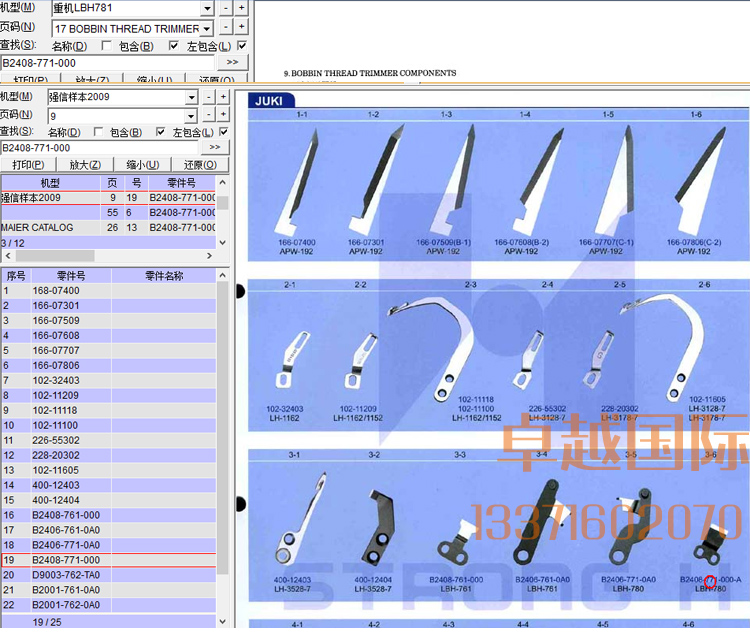This screenshot has width=750, height=634.
Task: Click parts list up scroll arrow
Action: pyautogui.click(x=222, y=275)
